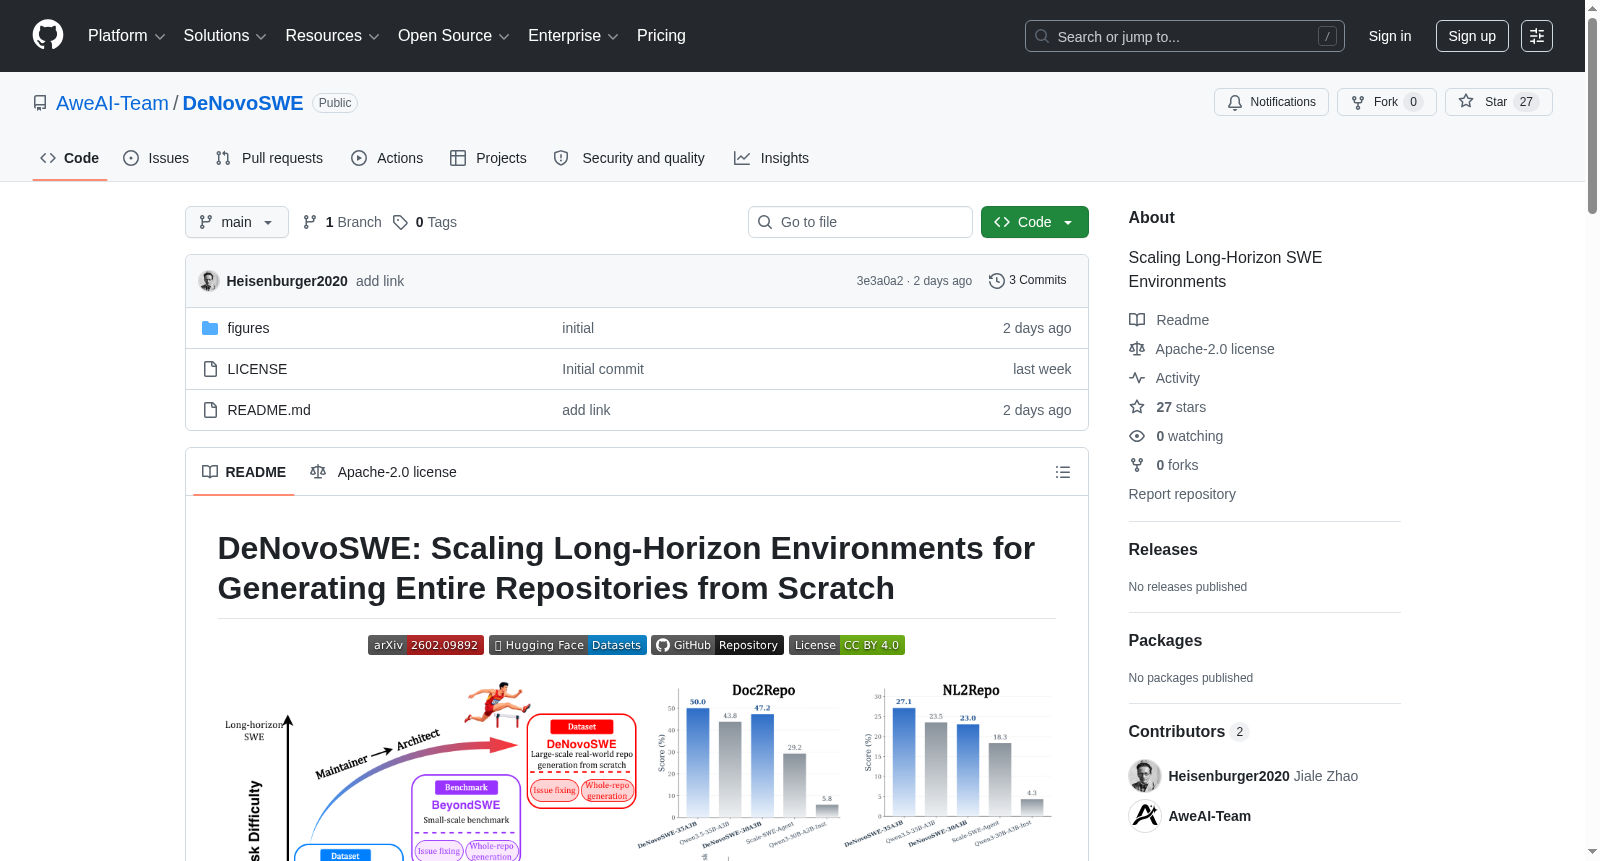Visit the Pricing page
This screenshot has height=861, width=1600.
coord(661,36)
